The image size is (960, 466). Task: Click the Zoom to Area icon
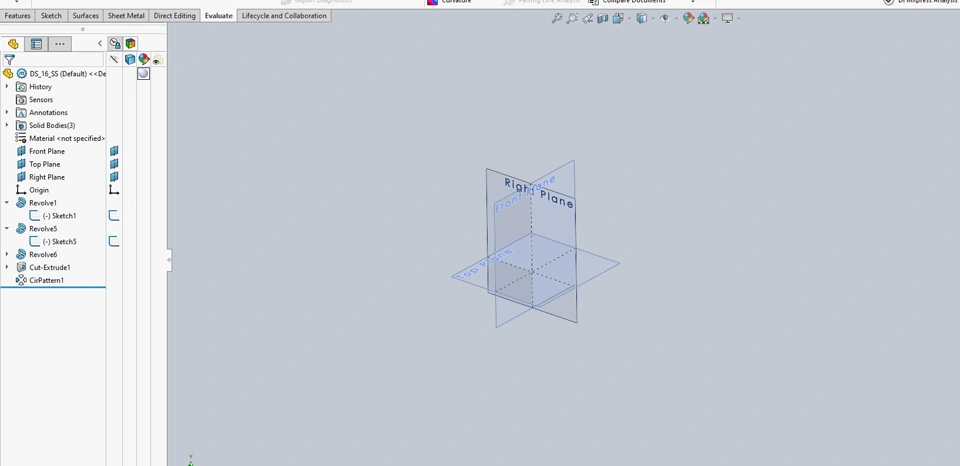[572, 19]
